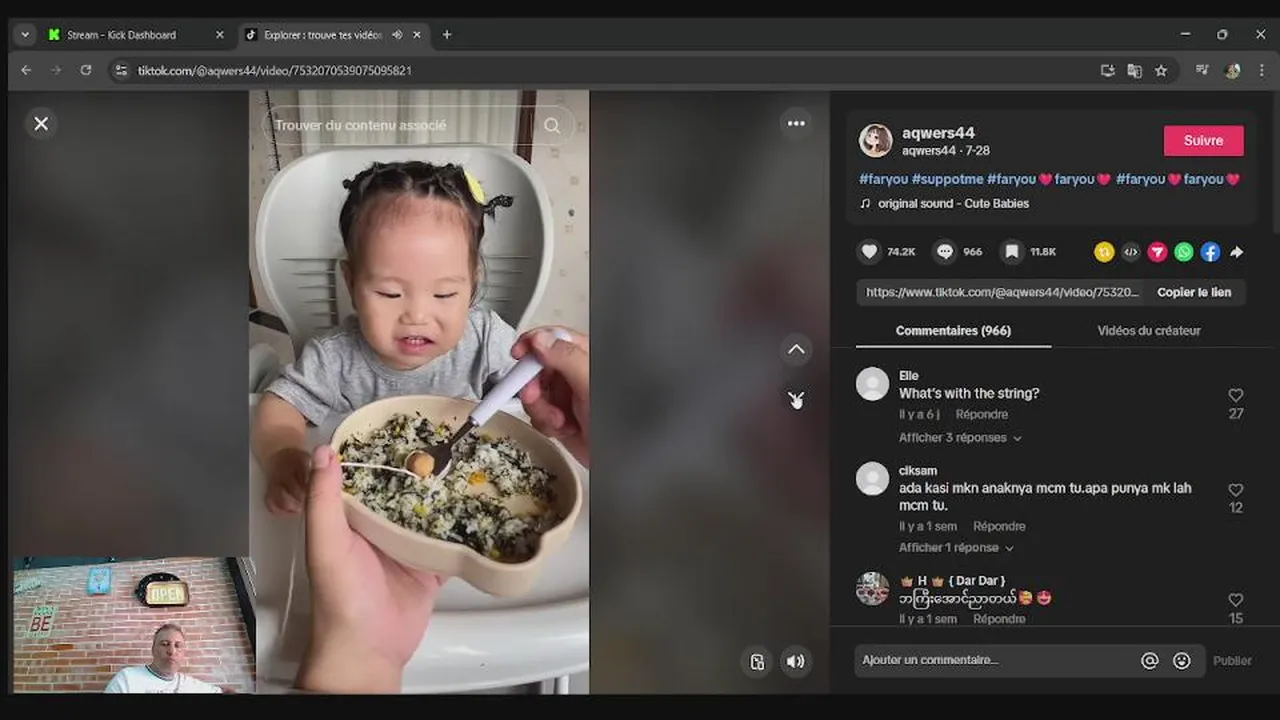1280x720 pixels.
Task: Share video through the WhatsApp icon
Action: pos(1184,252)
